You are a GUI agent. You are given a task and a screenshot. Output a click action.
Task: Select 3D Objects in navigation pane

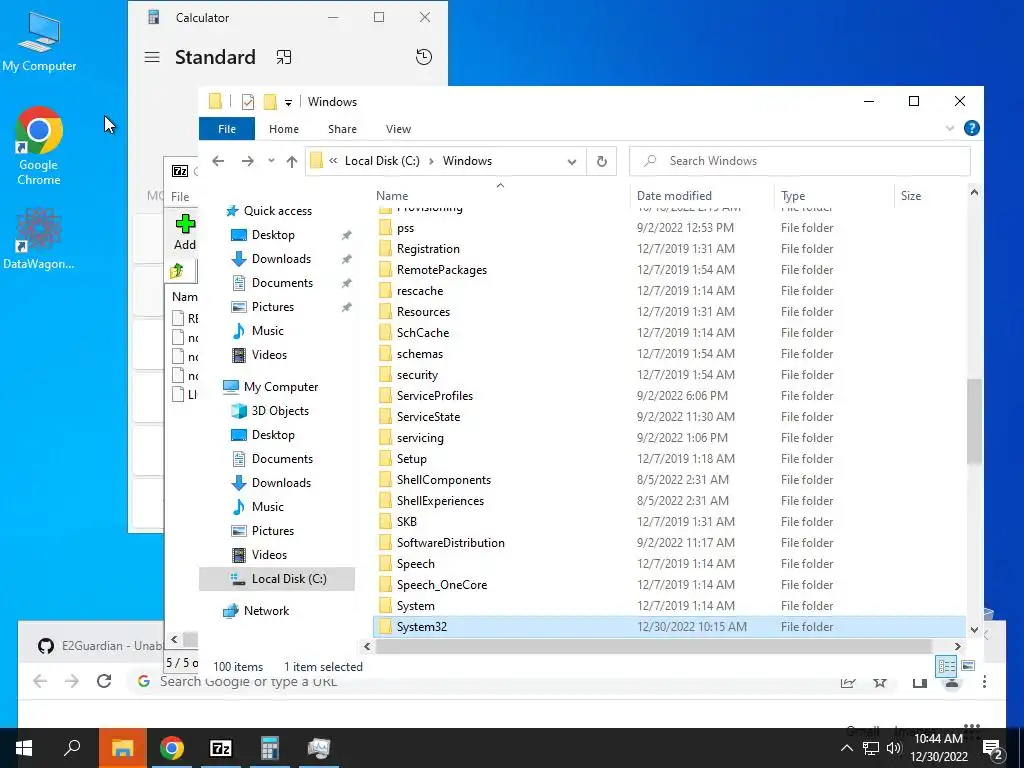[280, 411]
